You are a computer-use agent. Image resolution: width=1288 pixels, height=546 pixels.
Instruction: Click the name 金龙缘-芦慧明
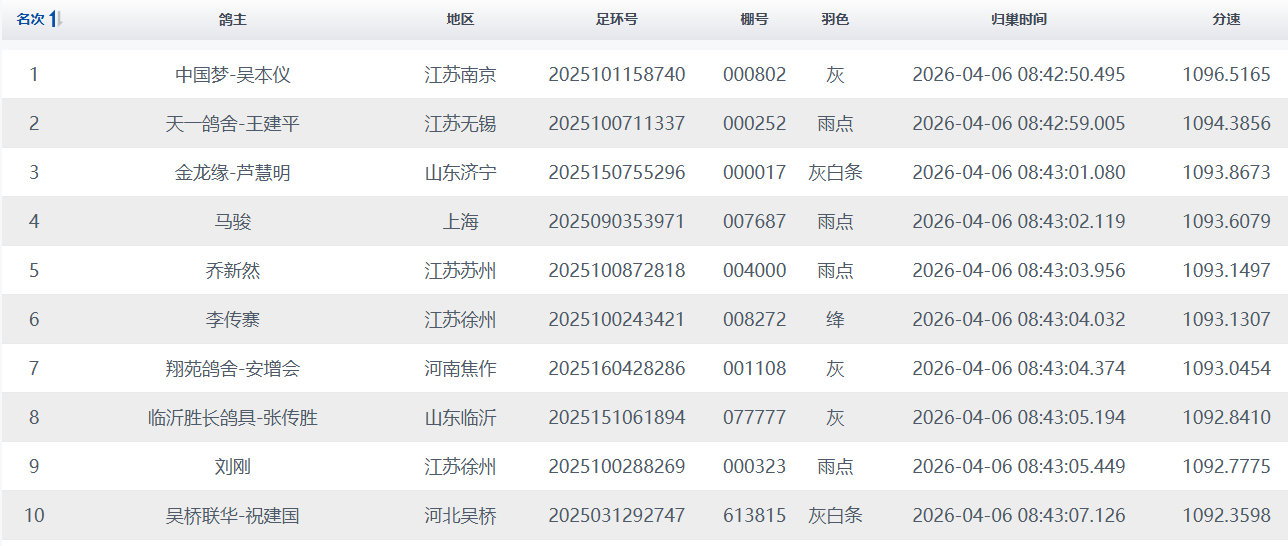coord(233,173)
